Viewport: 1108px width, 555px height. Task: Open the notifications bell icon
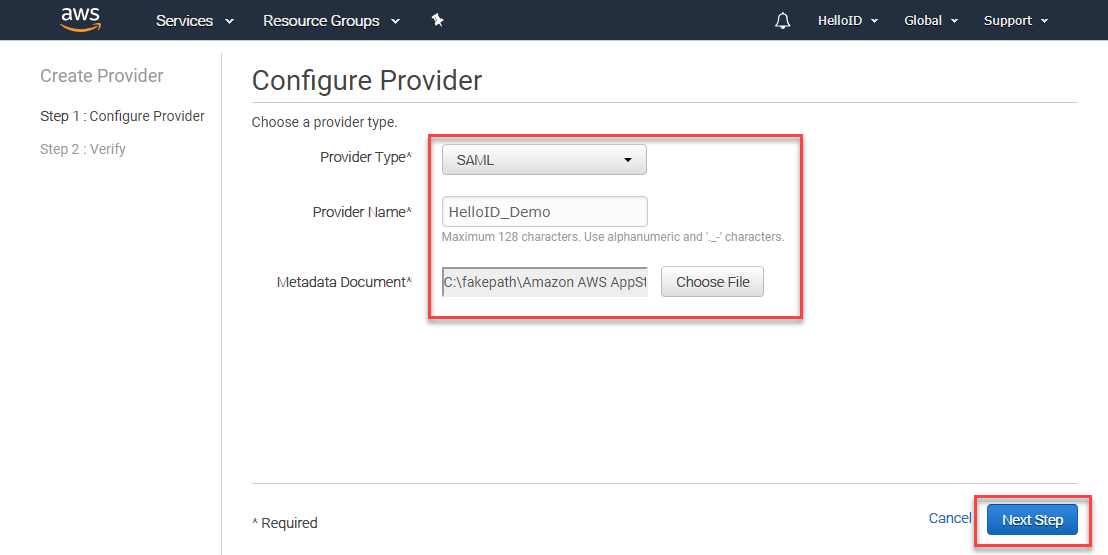point(782,21)
